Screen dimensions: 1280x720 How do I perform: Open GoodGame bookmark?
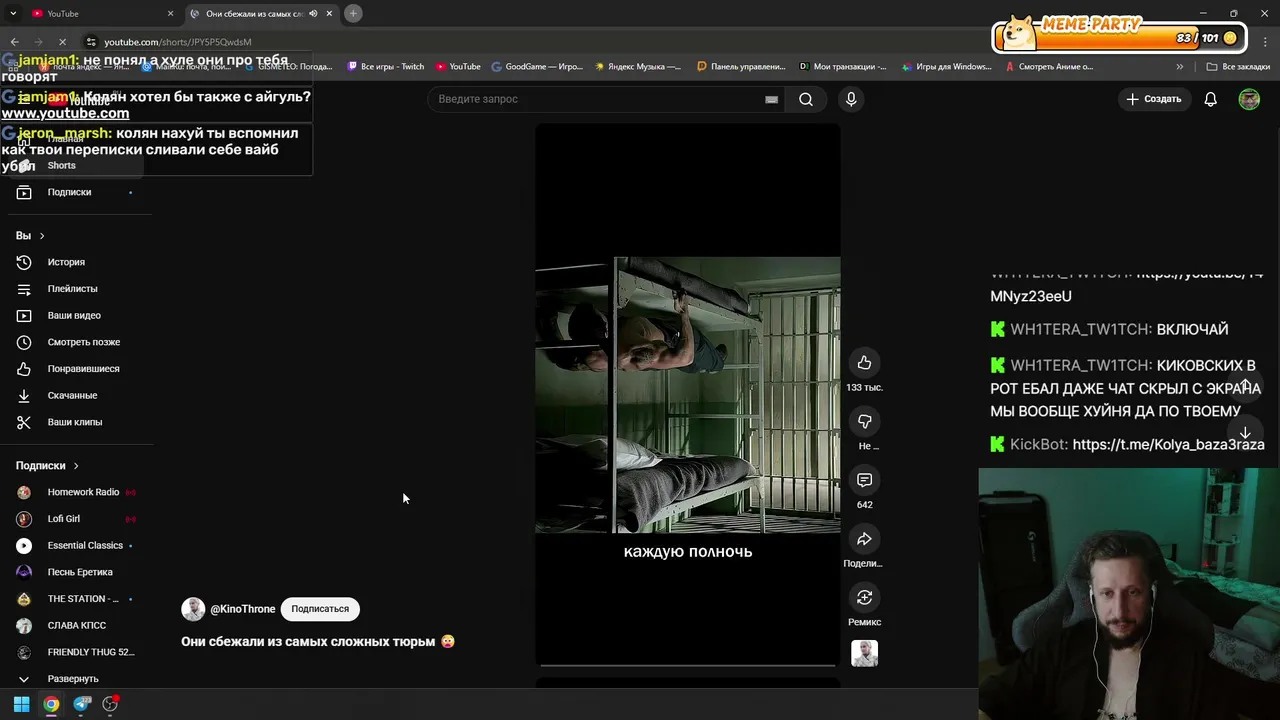click(537, 67)
